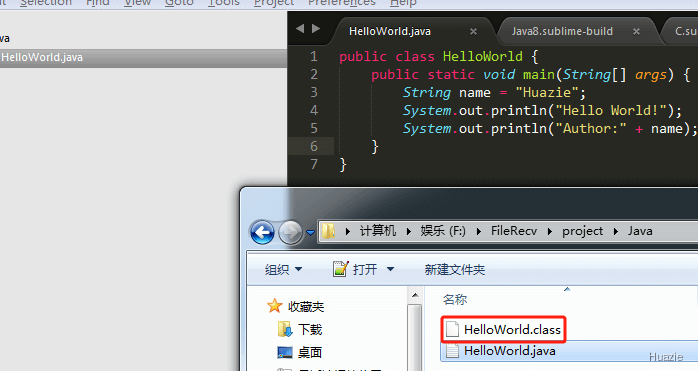Screen dimensions: 698x371
Task: Click the Explorer forward arrow button
Action: pos(290,232)
